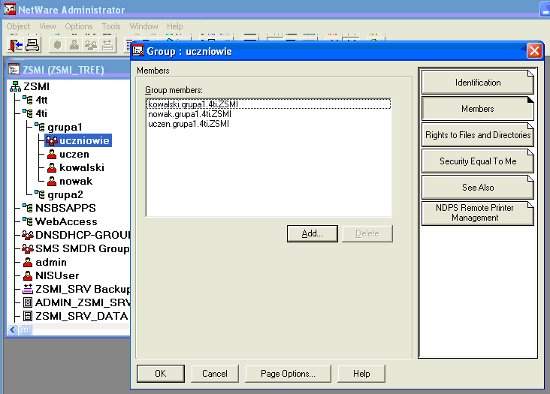This screenshot has height=394, width=550.
Task: Select the ZSMI_SRV_DATA volume icon
Action: 27,316
